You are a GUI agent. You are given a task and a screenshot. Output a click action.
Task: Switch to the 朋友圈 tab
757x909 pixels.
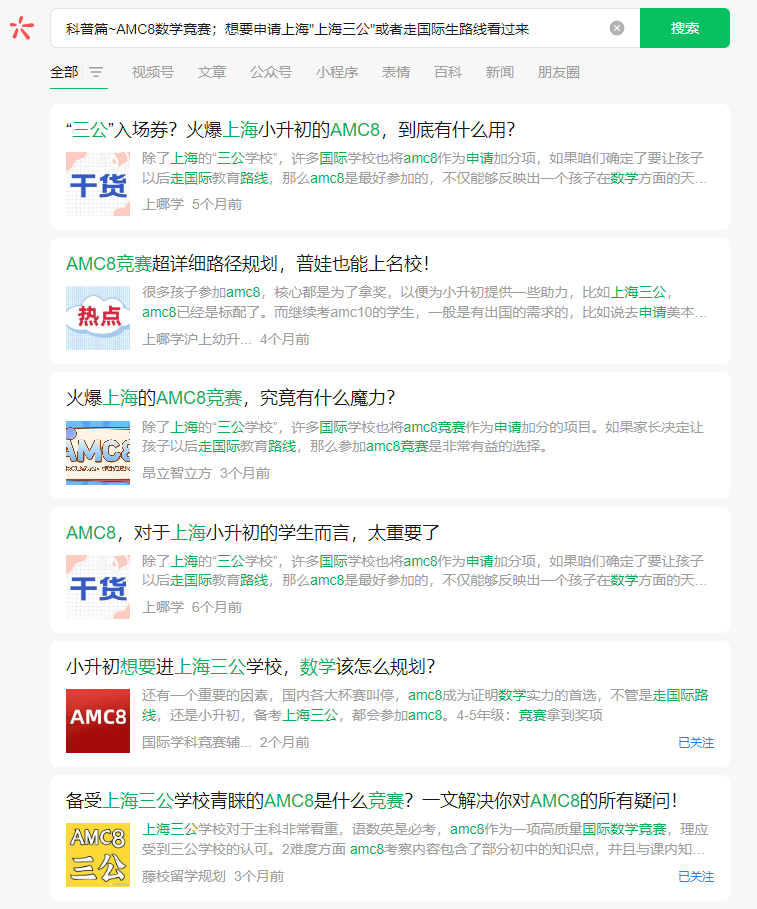coord(559,72)
